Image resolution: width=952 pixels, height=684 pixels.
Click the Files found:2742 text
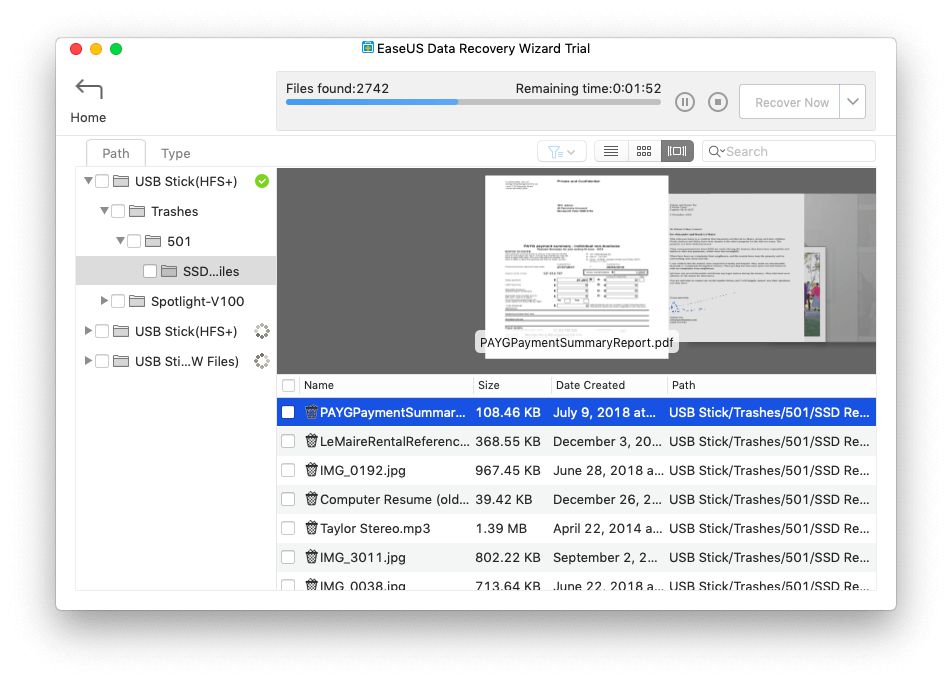[337, 89]
